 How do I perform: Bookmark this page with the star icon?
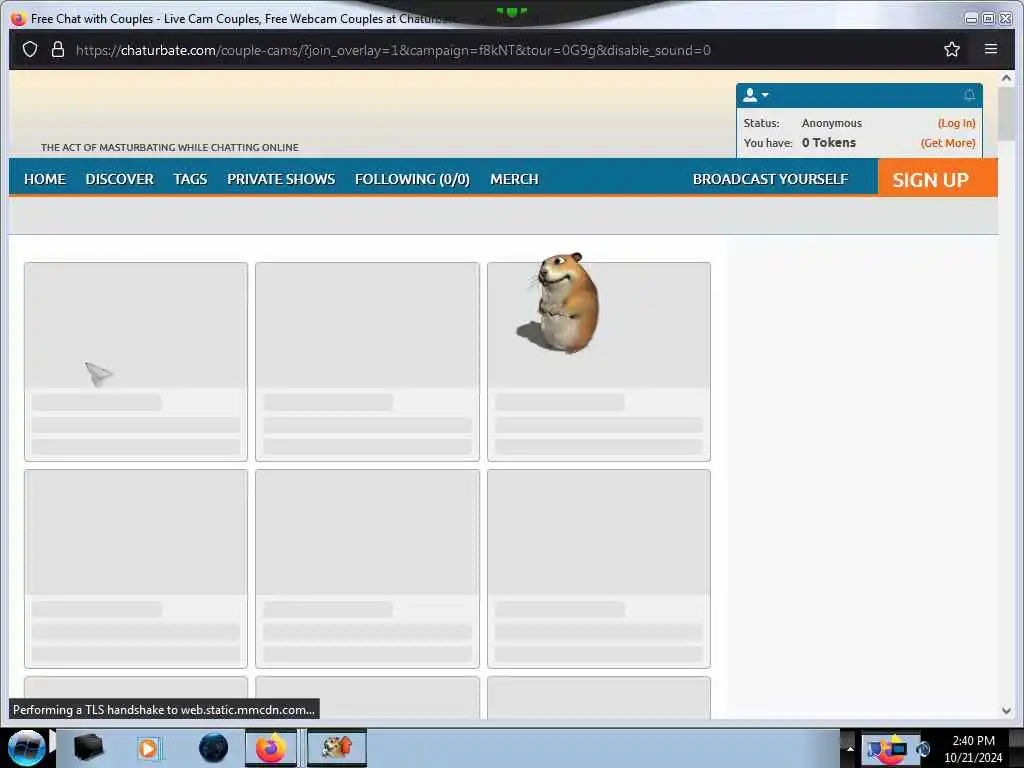click(952, 50)
